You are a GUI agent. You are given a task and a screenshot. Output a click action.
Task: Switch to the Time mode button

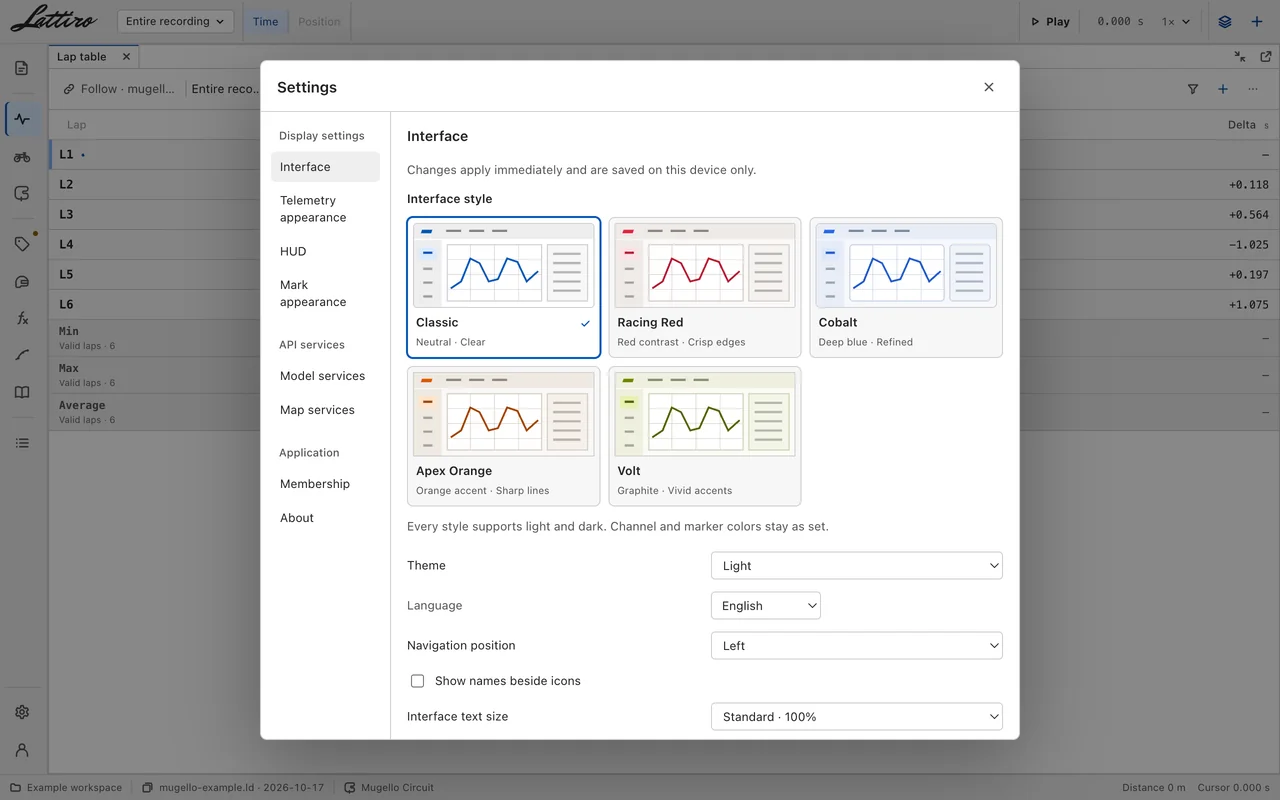tap(266, 21)
